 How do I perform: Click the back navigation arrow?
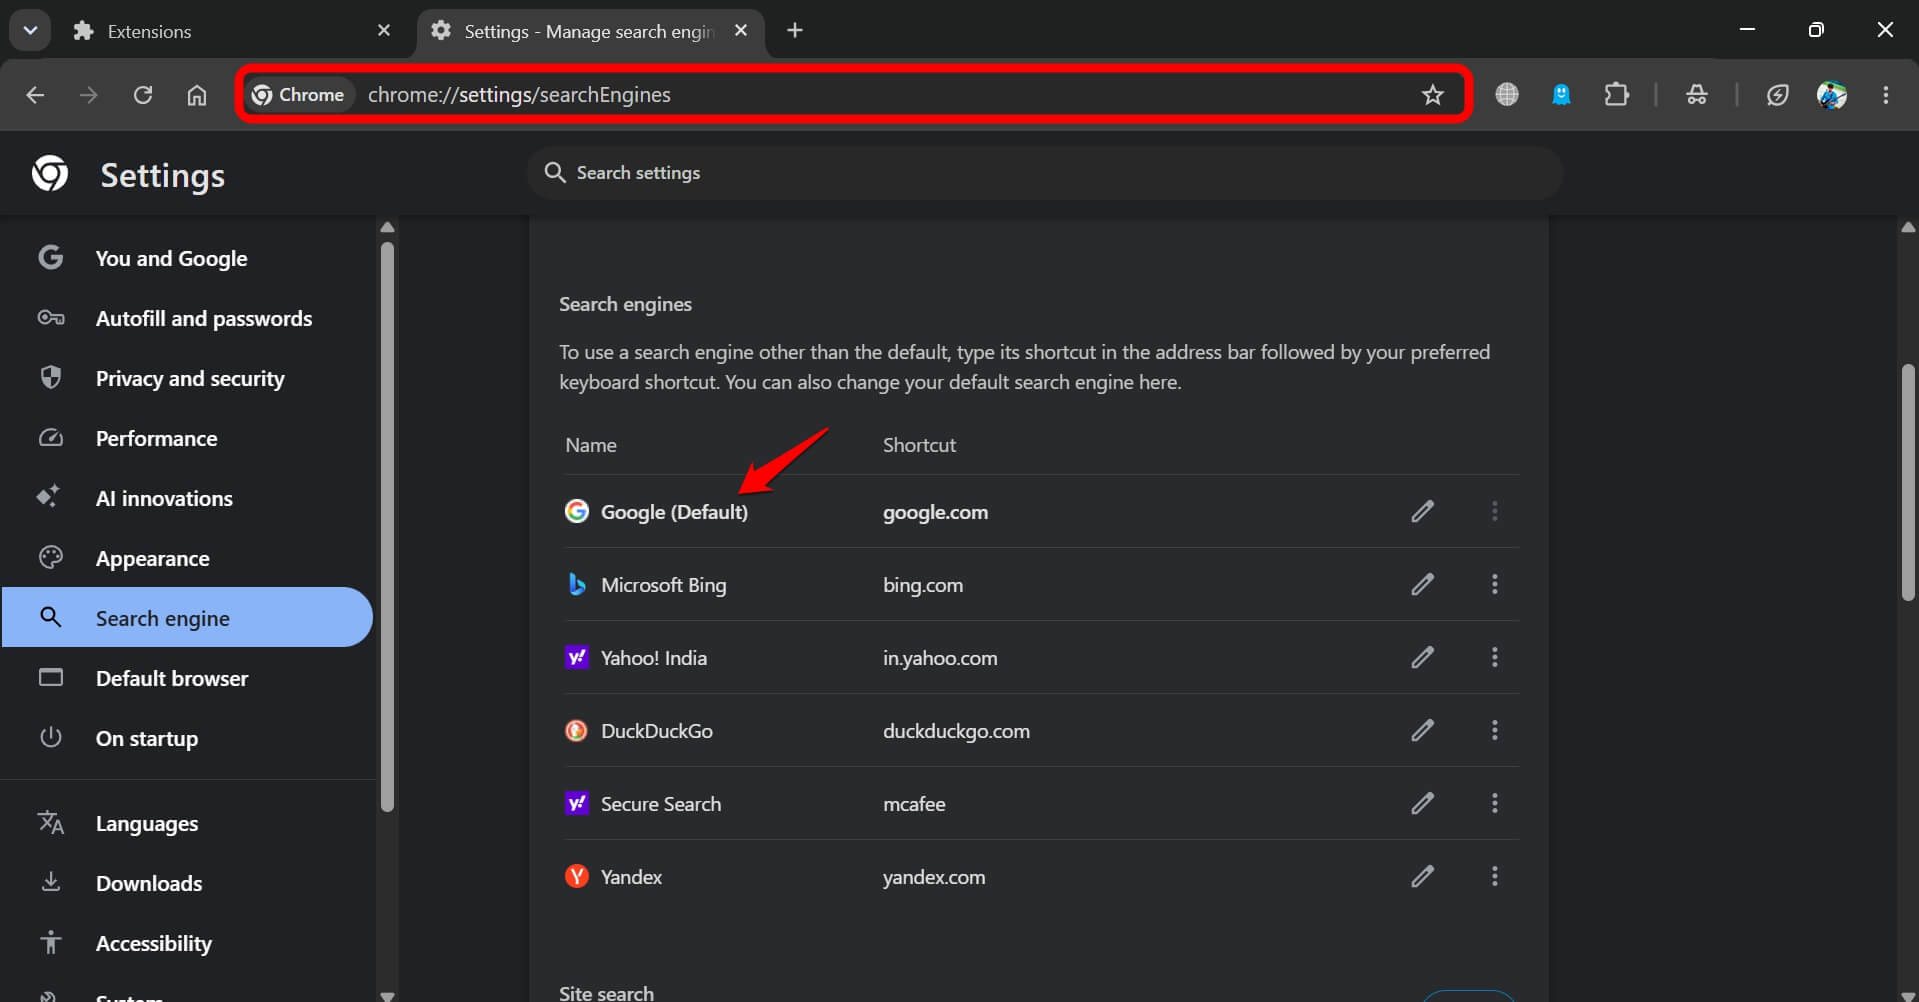click(35, 95)
